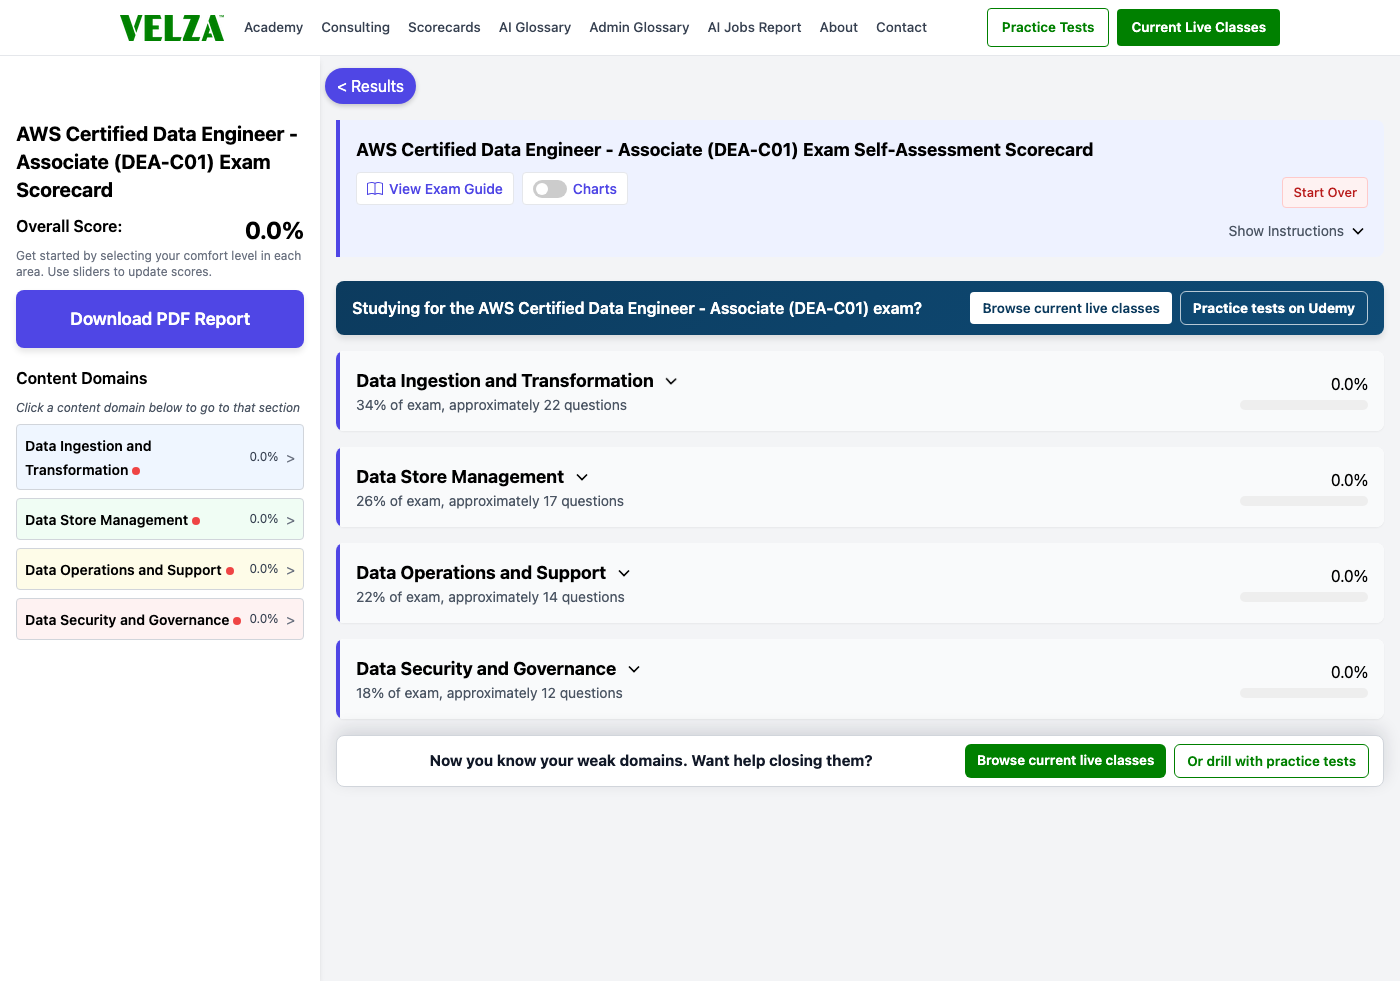Screen dimensions: 1400x981
Task: Expand the Data Operations and Support chevron
Action: point(624,573)
